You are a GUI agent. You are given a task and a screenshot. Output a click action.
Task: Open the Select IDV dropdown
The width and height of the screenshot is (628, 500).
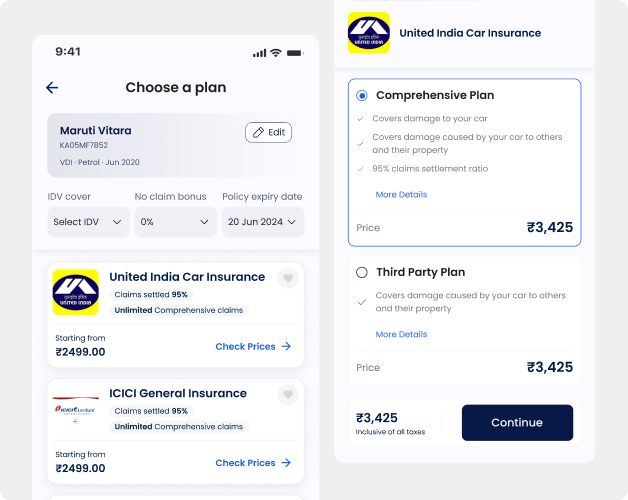88,221
